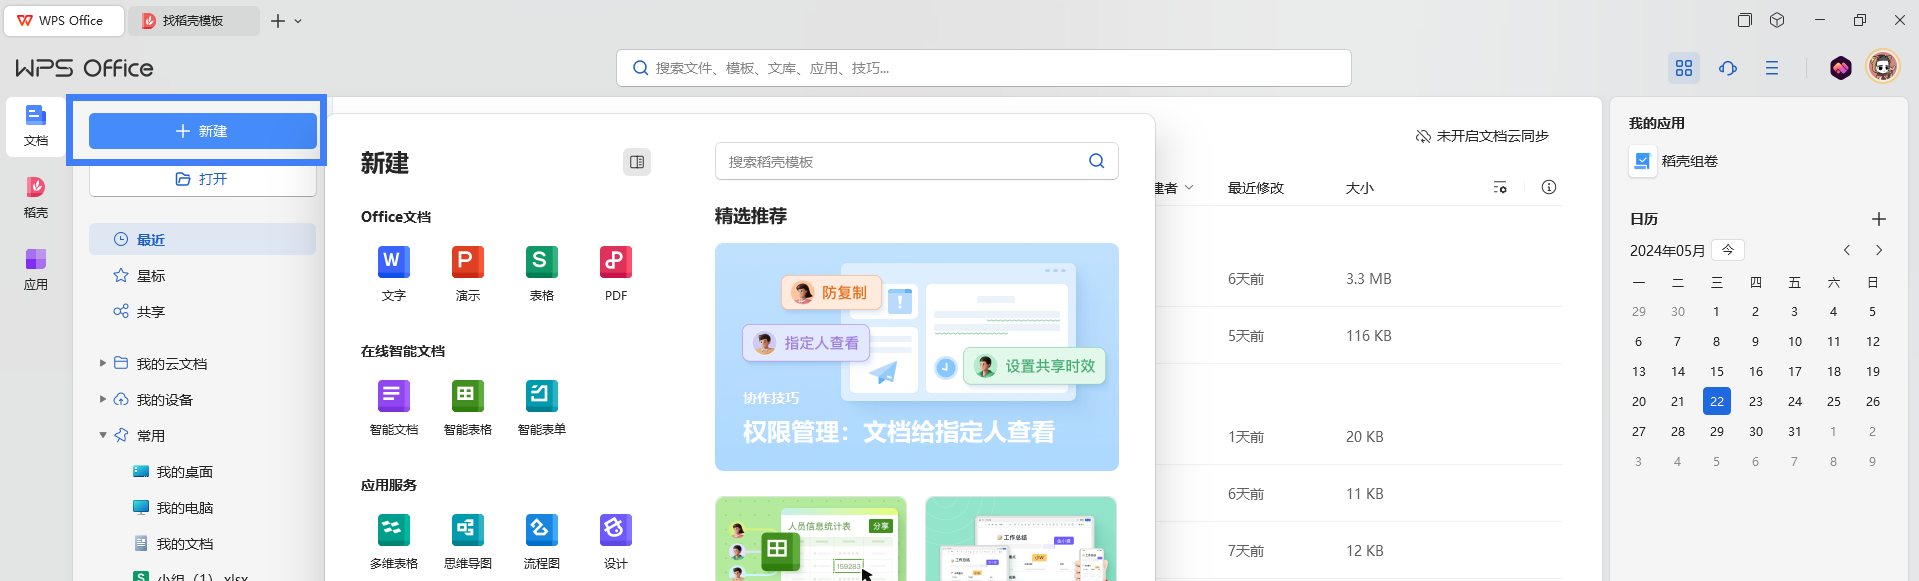Click the 2024年05月 calendar month label
This screenshot has width=1919, height=581.
click(x=1668, y=250)
